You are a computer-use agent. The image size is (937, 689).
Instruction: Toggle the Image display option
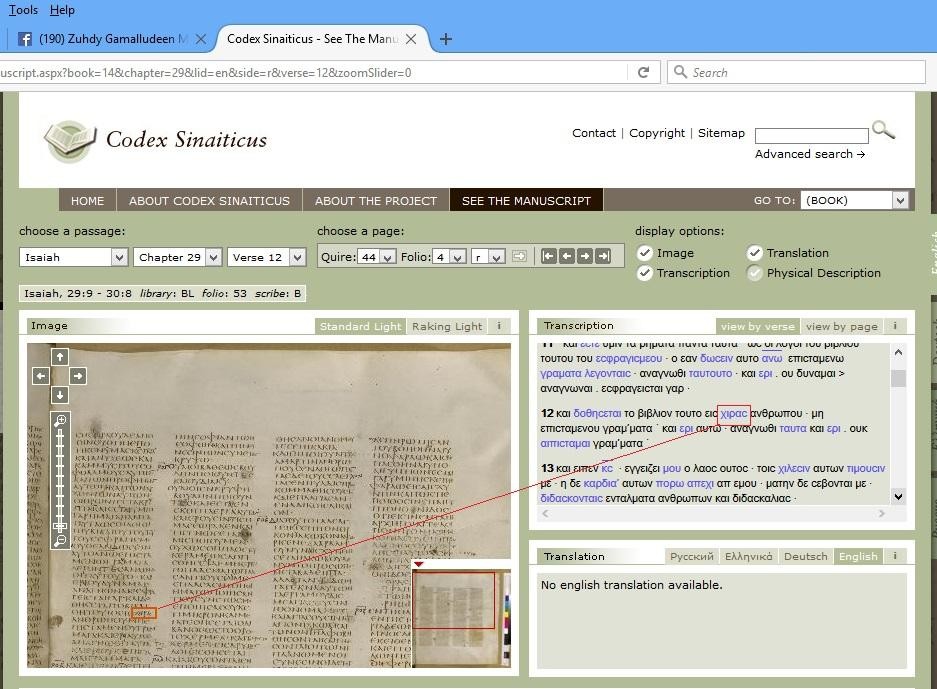pos(644,253)
